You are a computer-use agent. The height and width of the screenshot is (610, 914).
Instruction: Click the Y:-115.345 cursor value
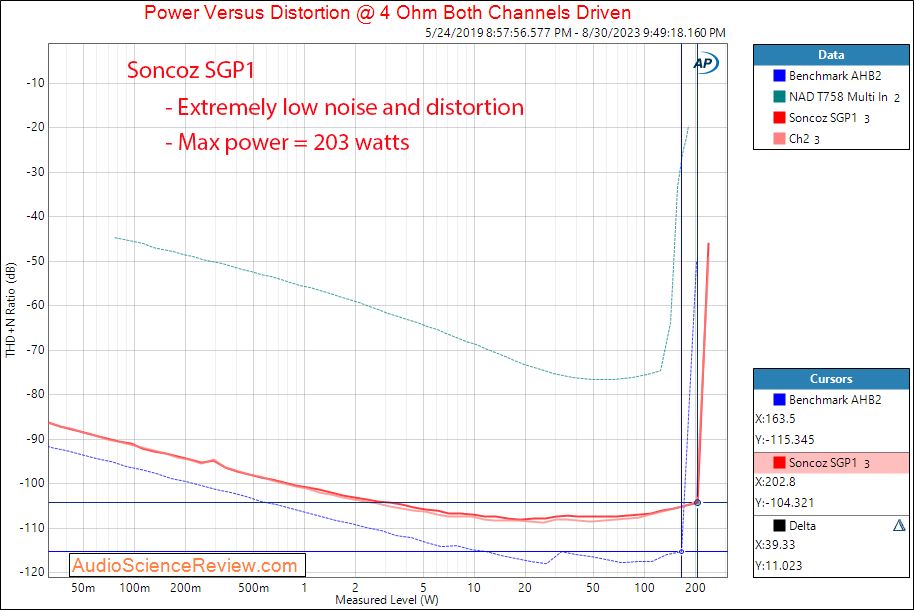785,440
